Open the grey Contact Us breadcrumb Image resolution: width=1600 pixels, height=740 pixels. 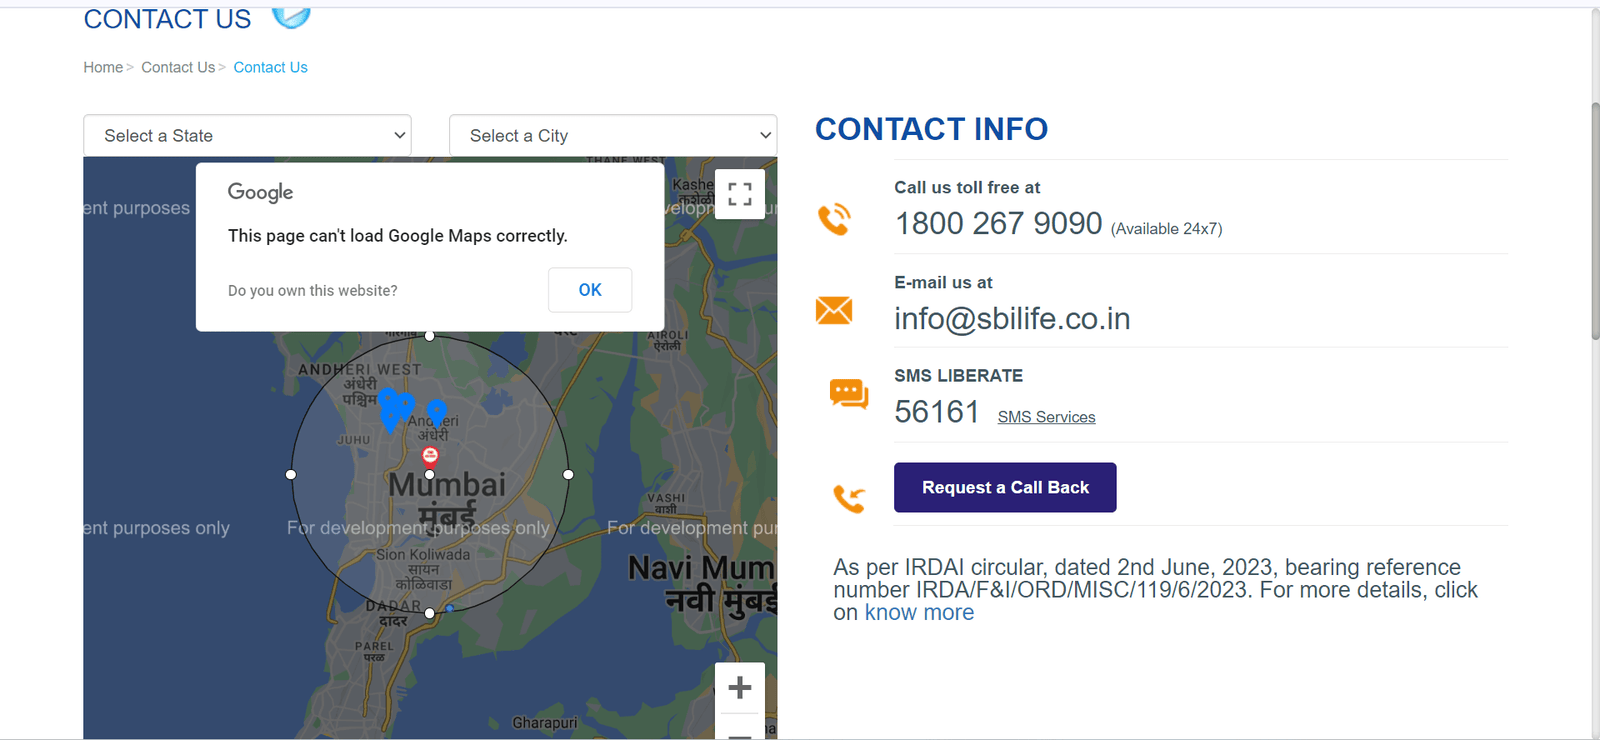(x=178, y=67)
